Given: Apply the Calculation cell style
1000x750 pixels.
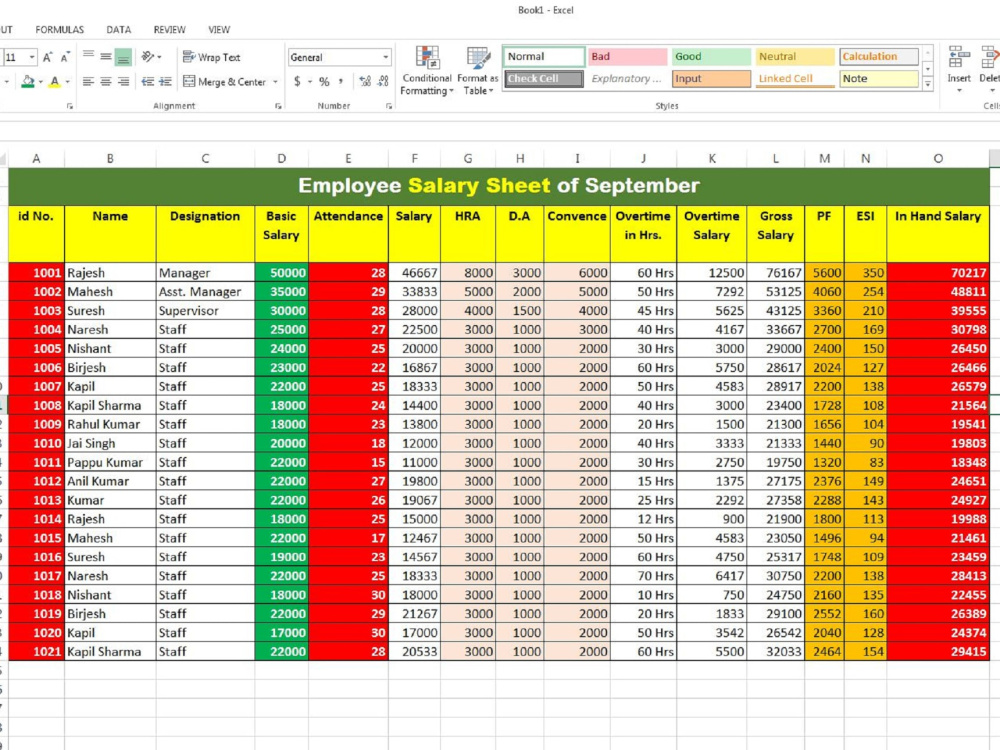Looking at the screenshot, I should (x=879, y=57).
